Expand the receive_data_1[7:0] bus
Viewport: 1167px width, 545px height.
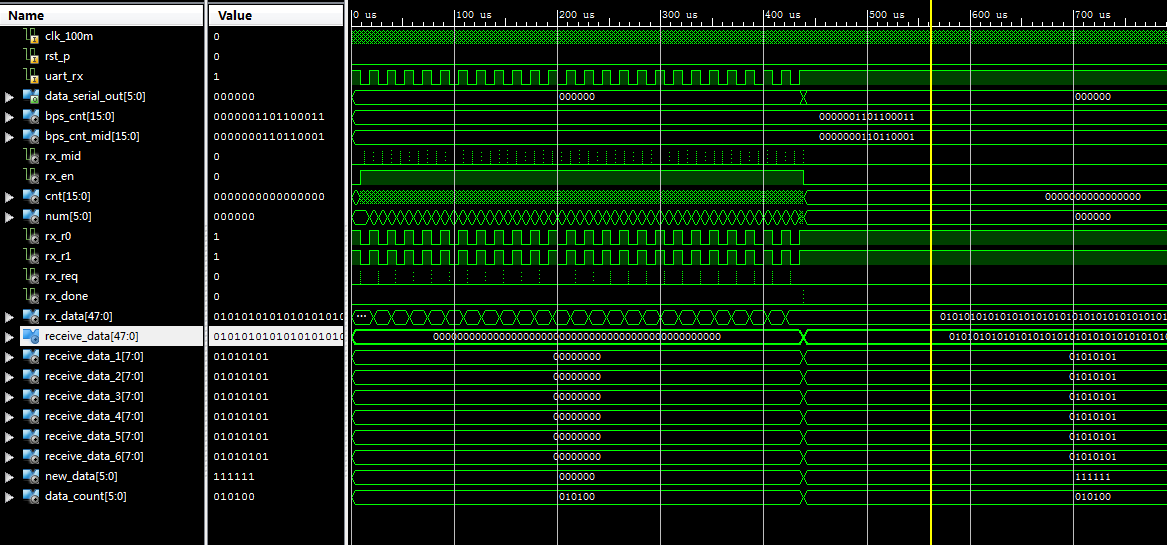click(10, 356)
